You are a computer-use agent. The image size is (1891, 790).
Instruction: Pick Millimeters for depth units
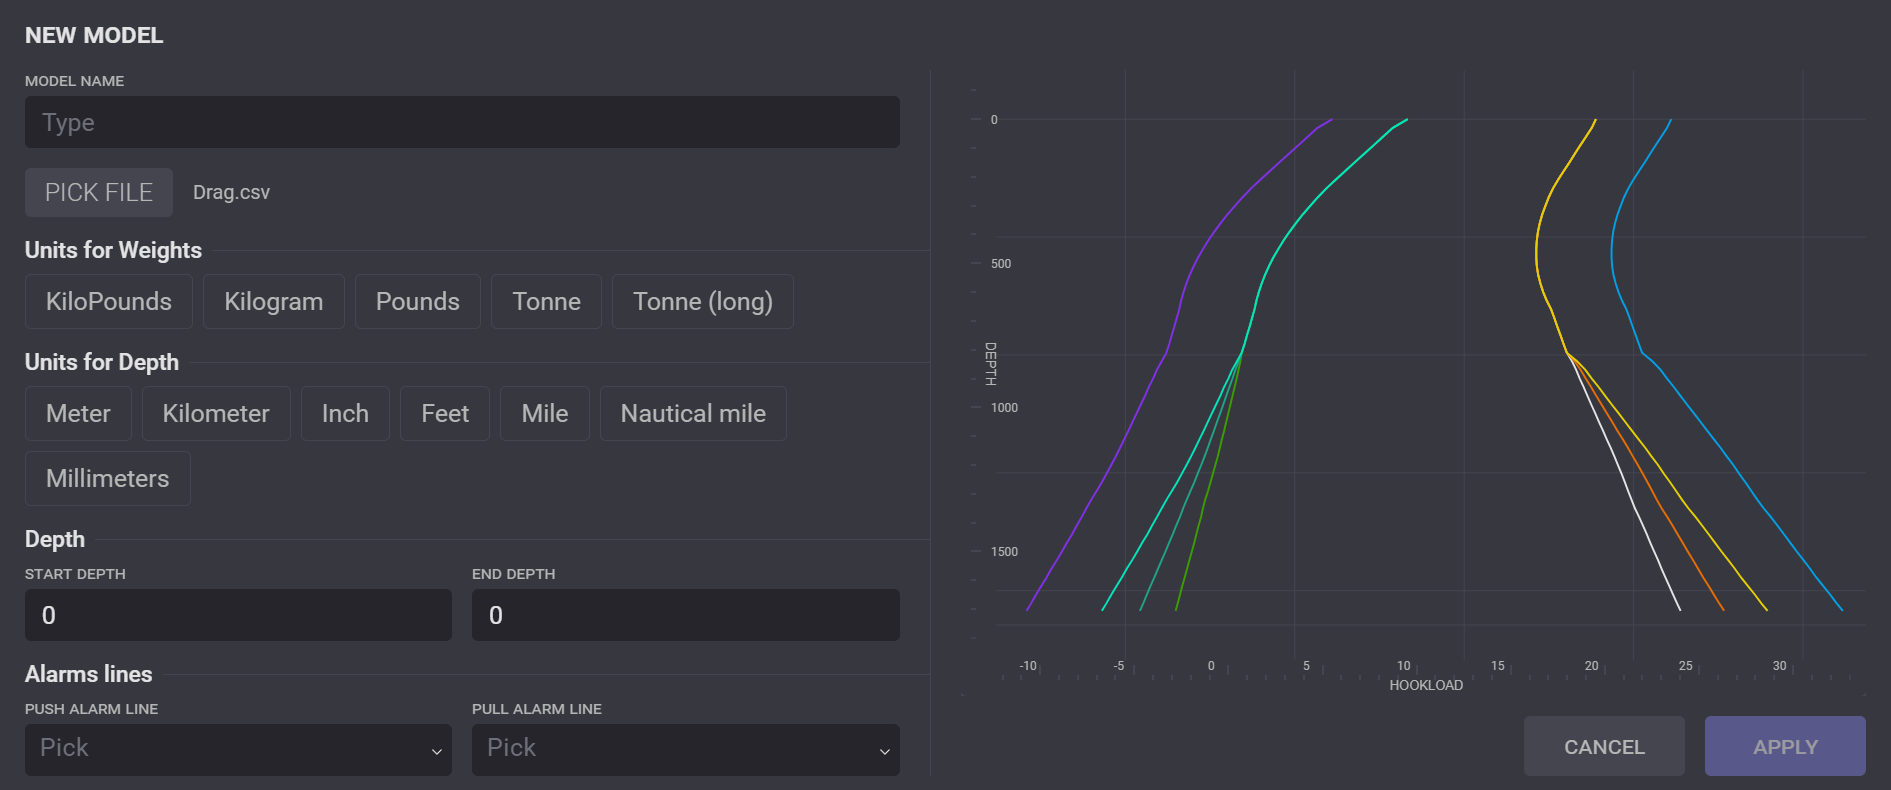[108, 479]
